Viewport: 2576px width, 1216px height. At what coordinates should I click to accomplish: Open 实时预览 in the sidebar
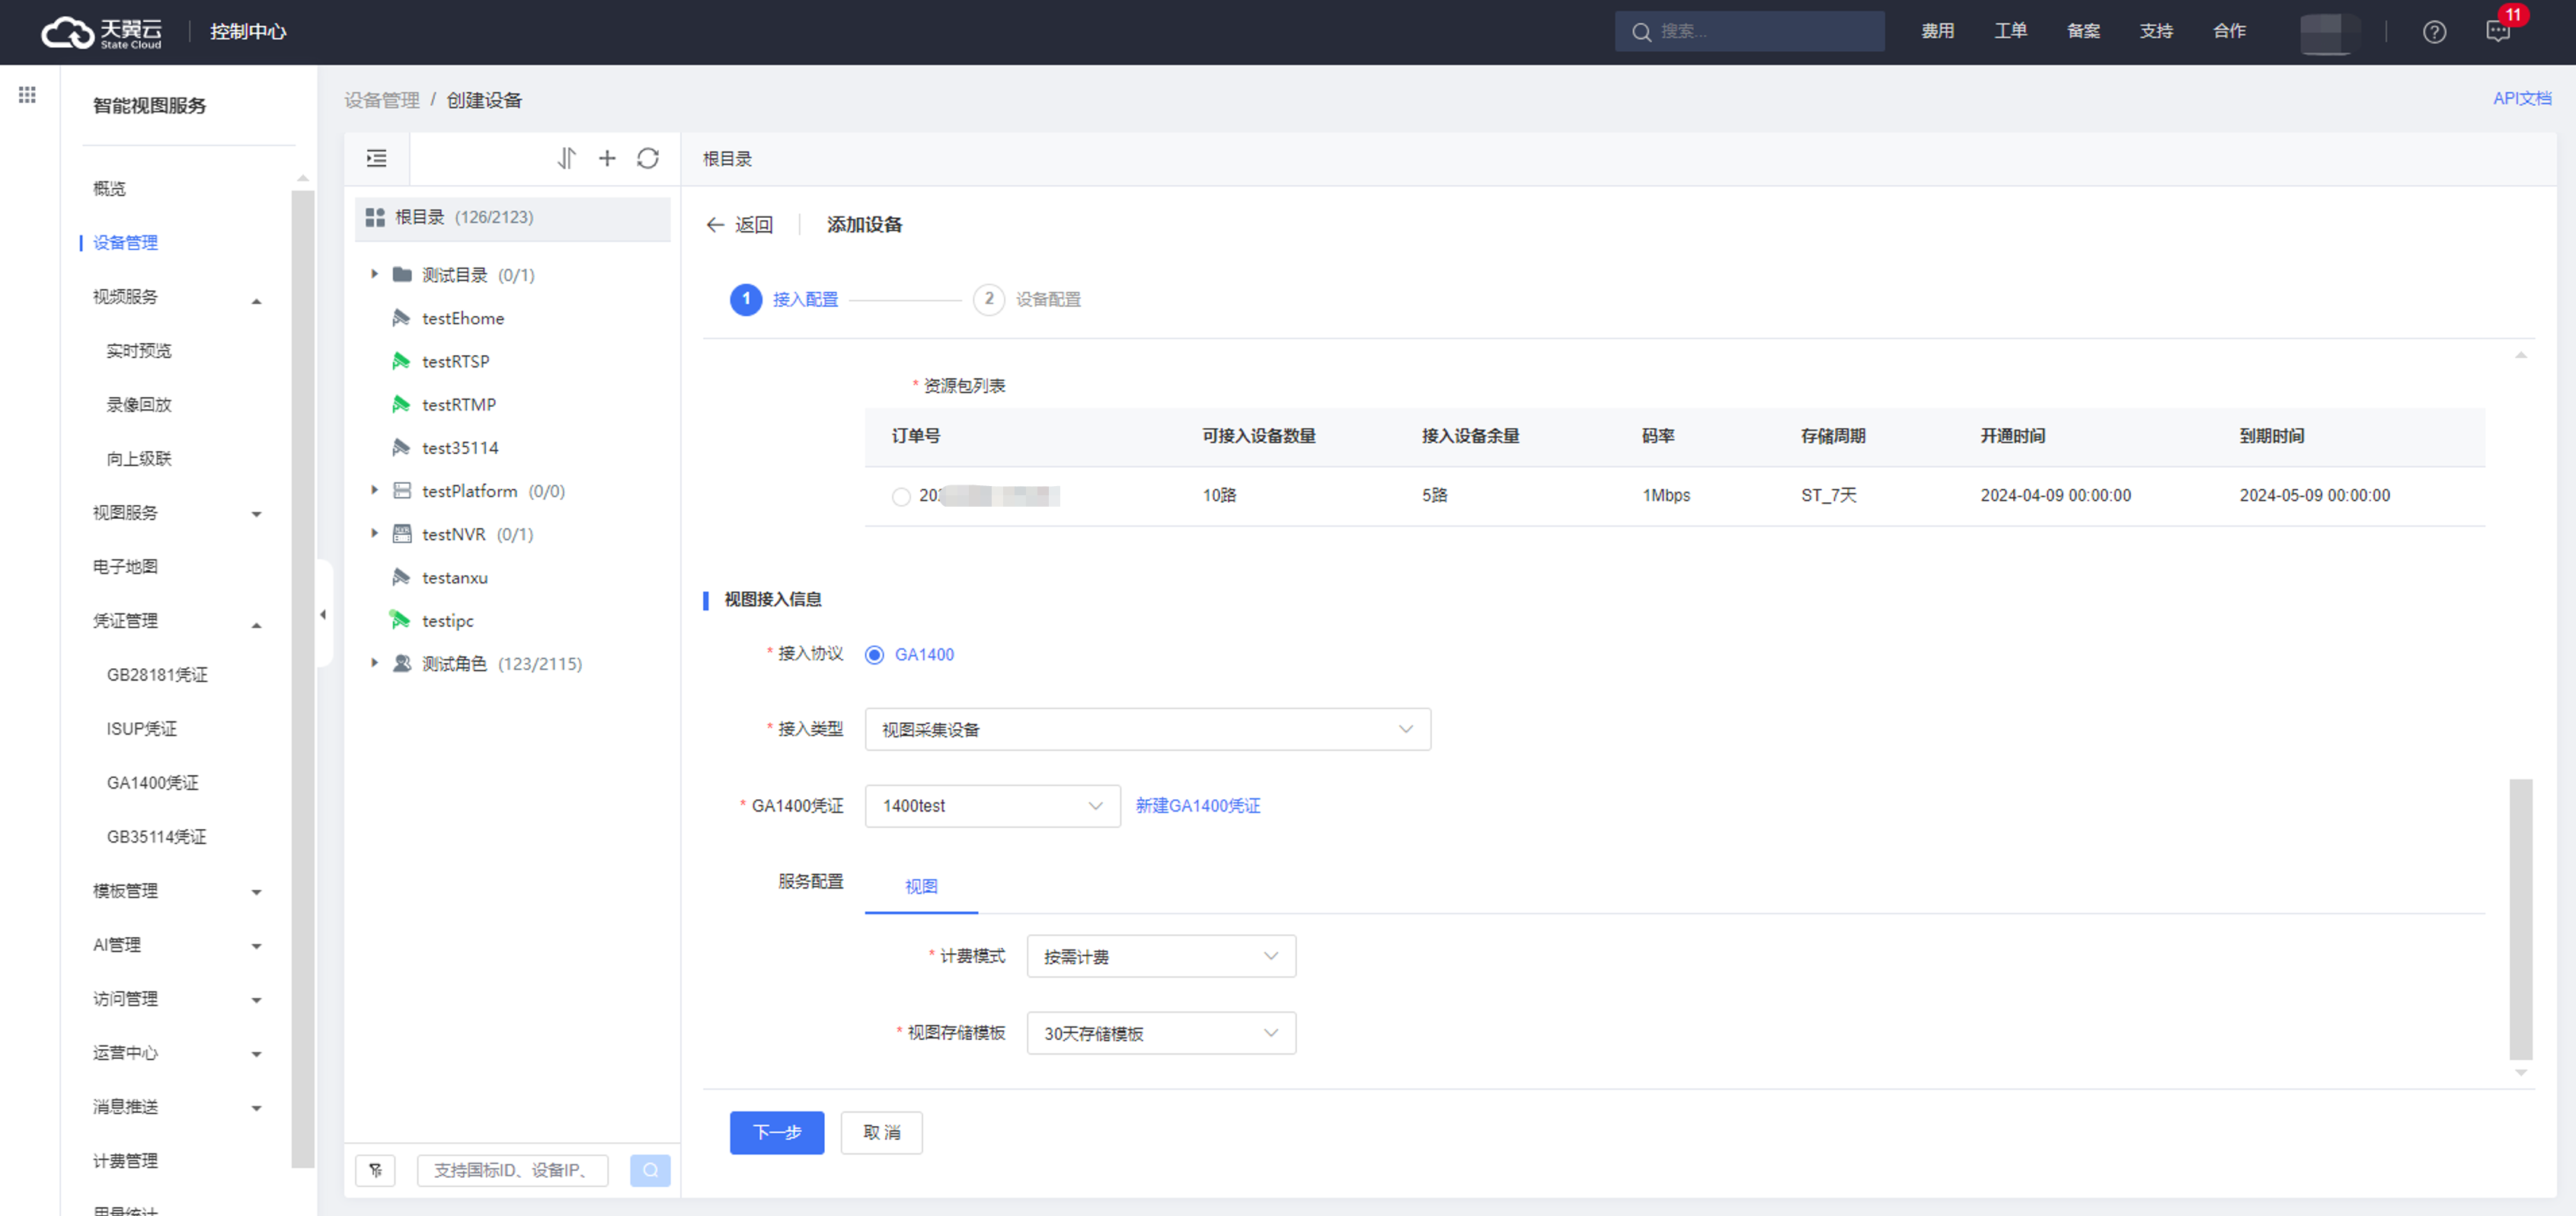click(139, 350)
